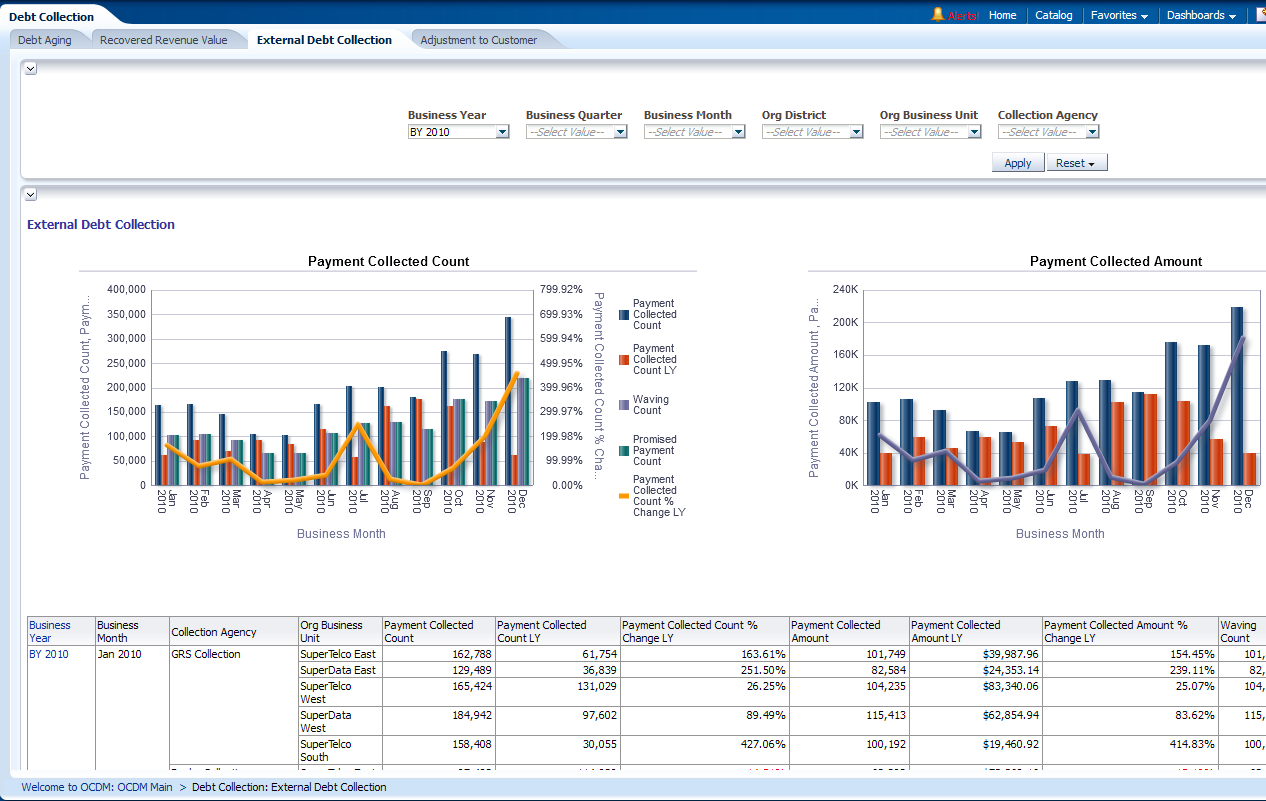Screen dimensions: 1266x801
Task: Open the Recovered Revenue Value tab
Action: 163,40
